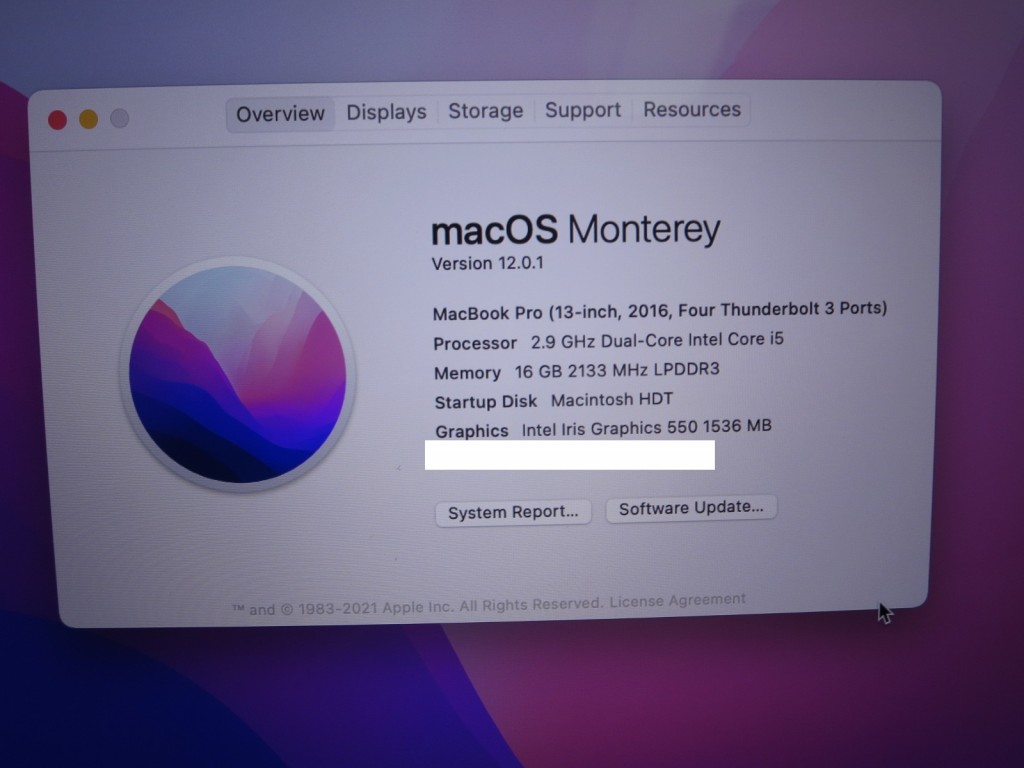Open System Report

513,512
